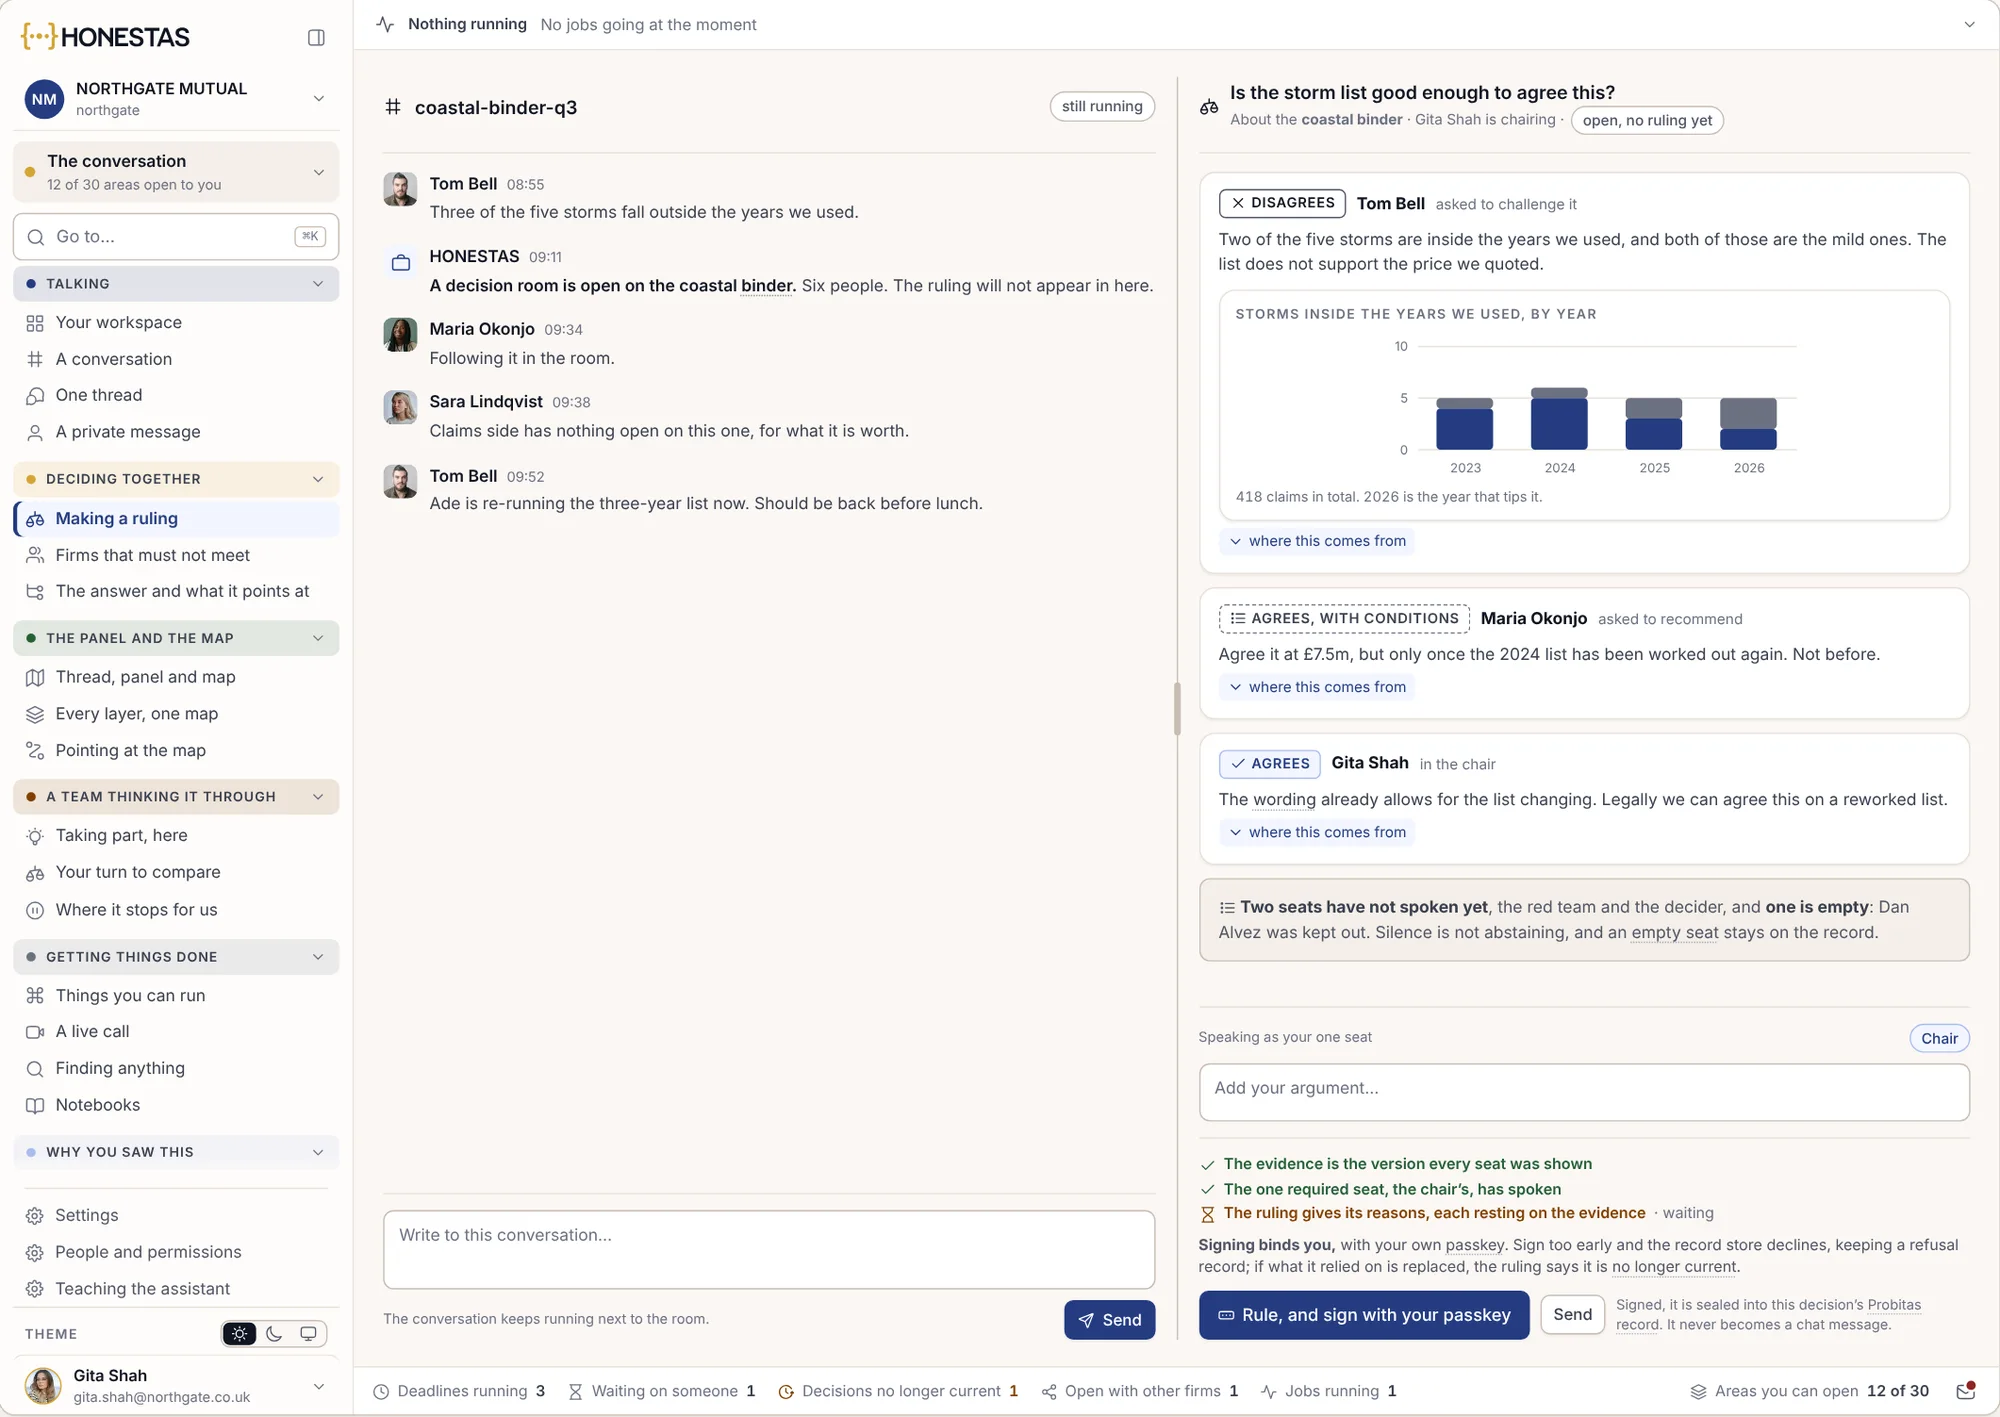The width and height of the screenshot is (2000, 1417).
Task: Click the 2026 bar in the storms chart
Action: pos(1748,424)
